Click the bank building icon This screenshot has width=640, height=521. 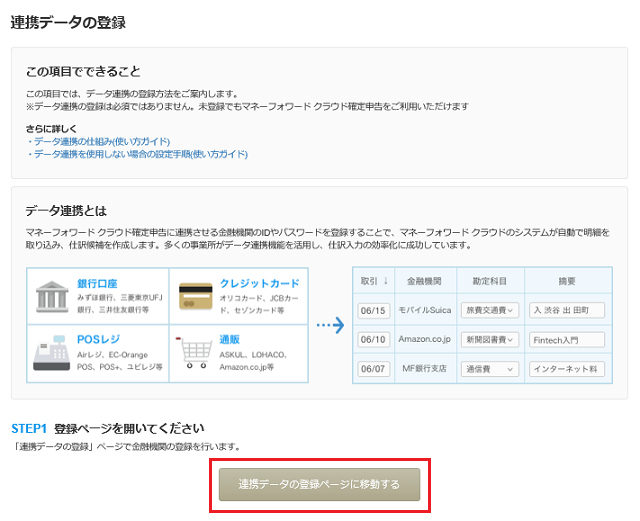[51, 296]
